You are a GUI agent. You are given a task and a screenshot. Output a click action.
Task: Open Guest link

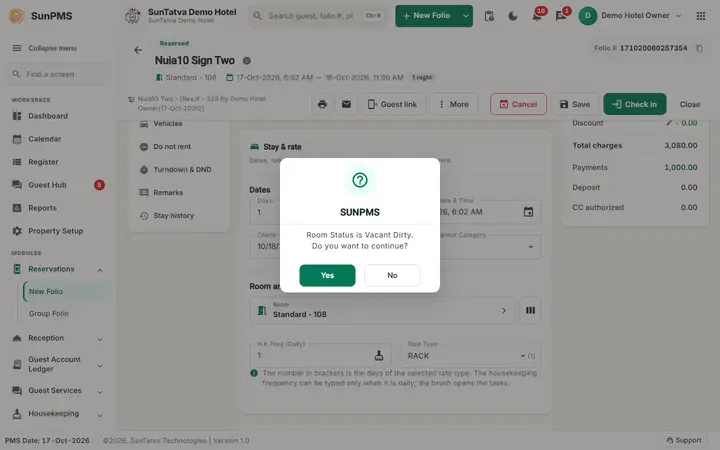pos(392,104)
